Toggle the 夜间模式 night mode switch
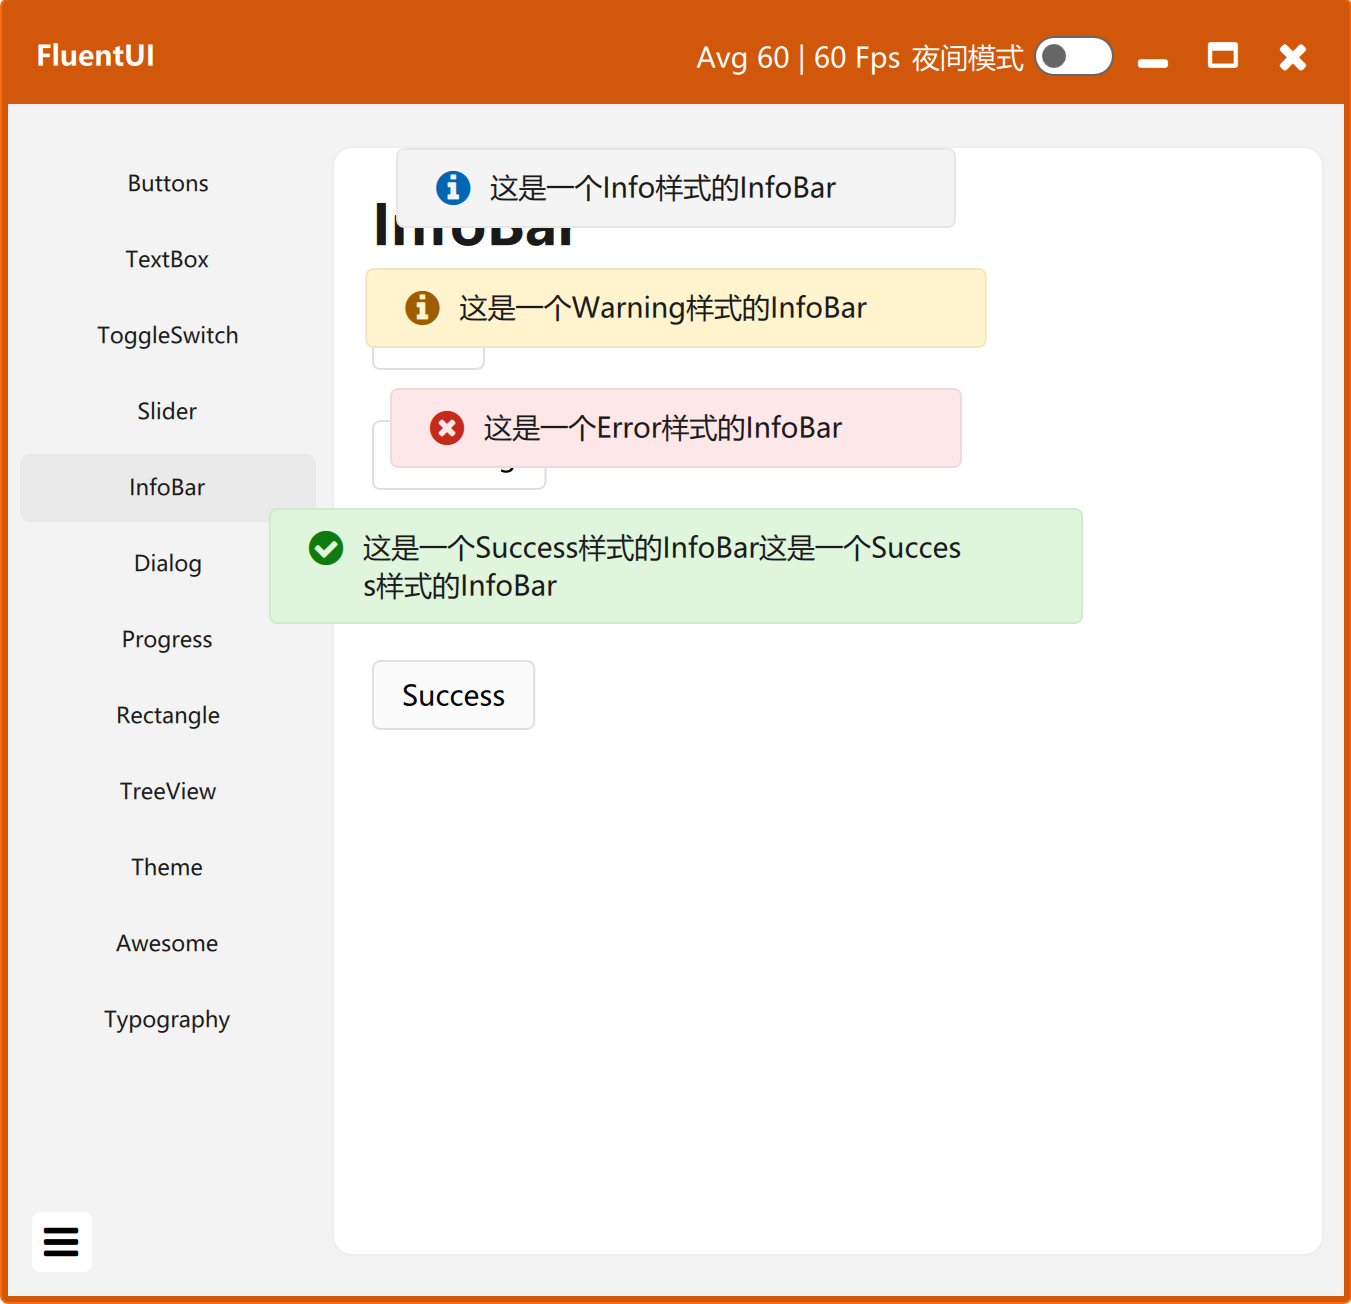 click(x=1074, y=56)
